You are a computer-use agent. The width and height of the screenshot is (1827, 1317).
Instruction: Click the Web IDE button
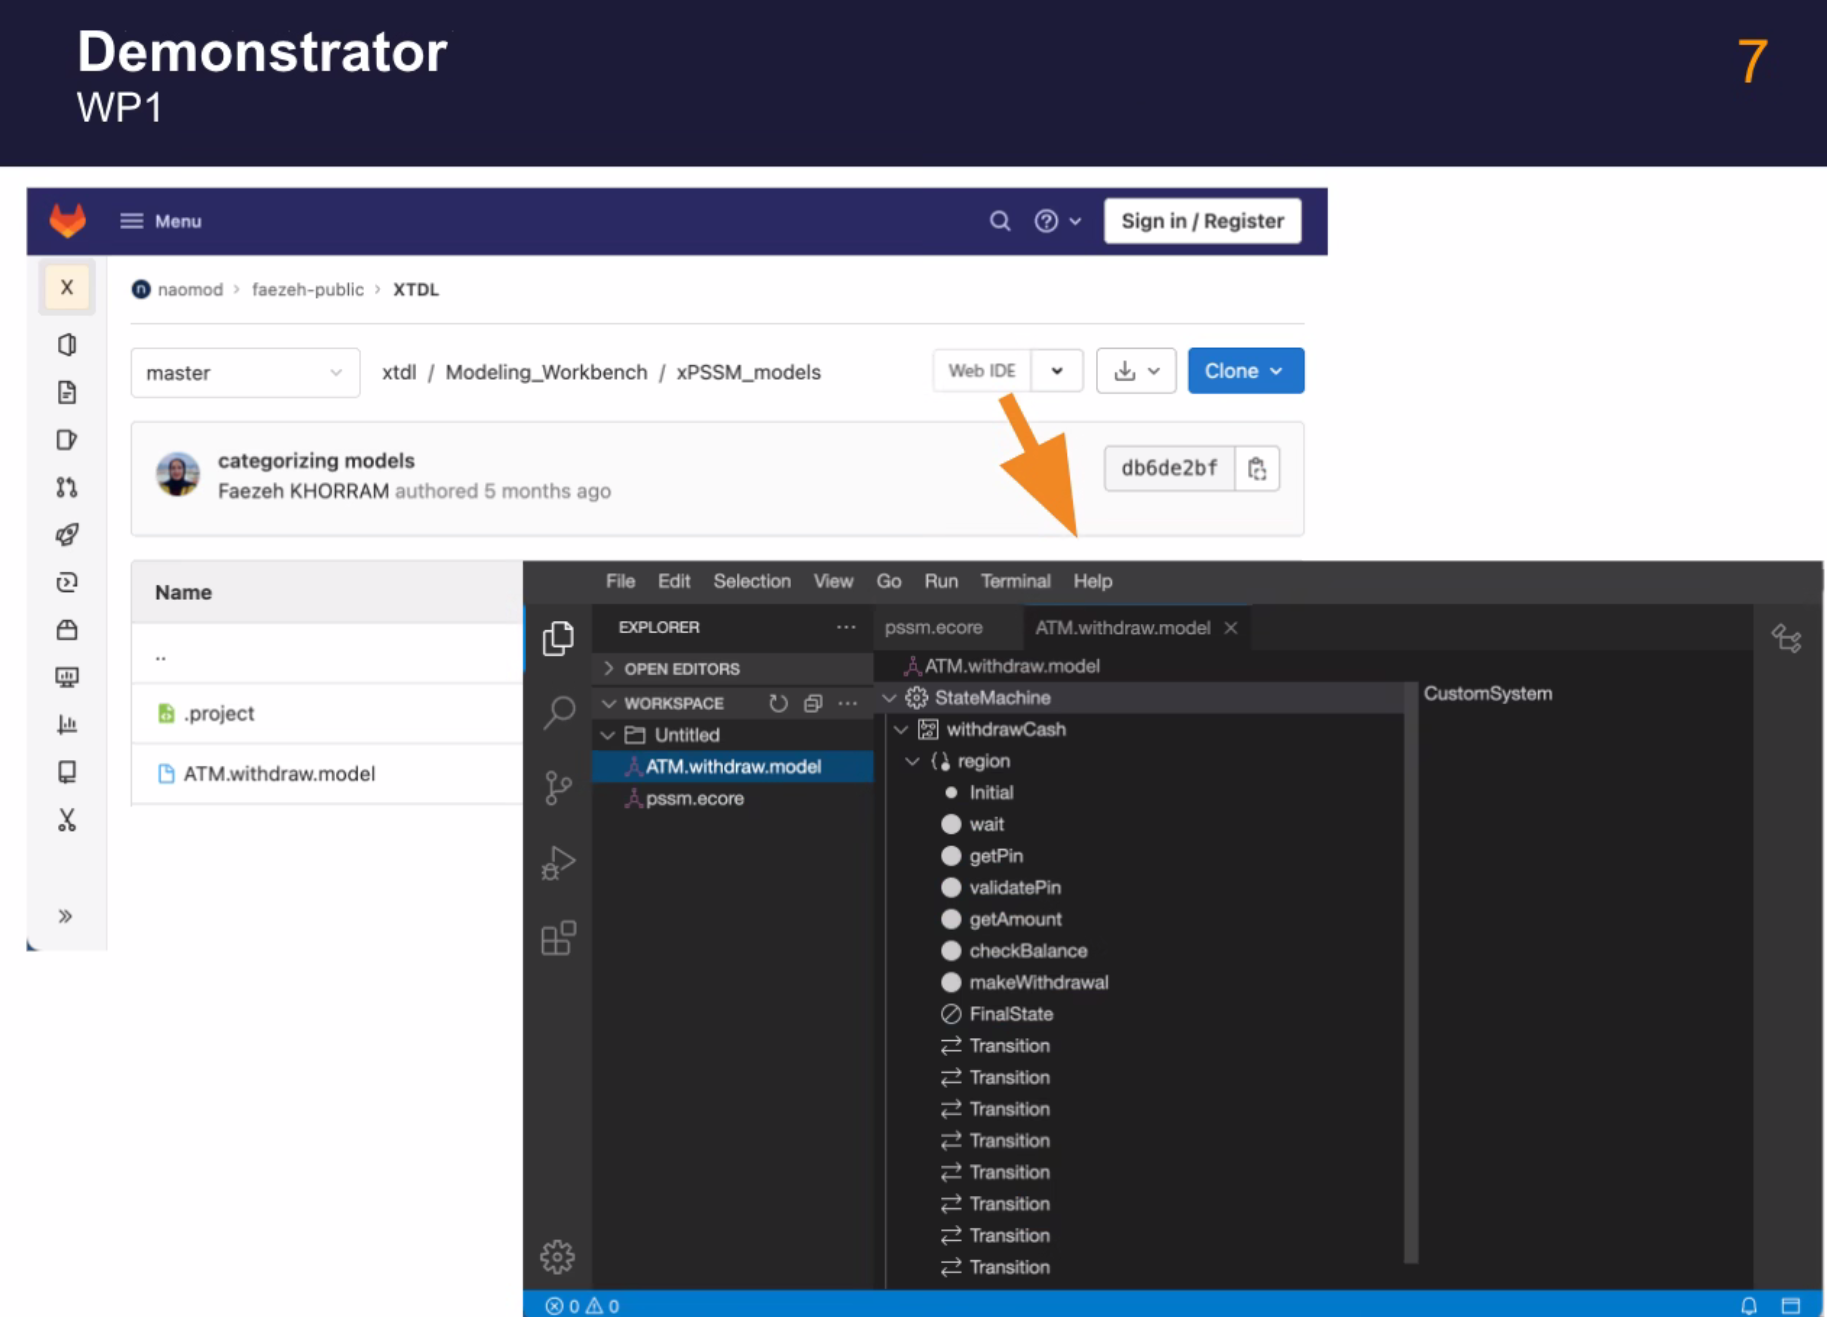tap(982, 370)
